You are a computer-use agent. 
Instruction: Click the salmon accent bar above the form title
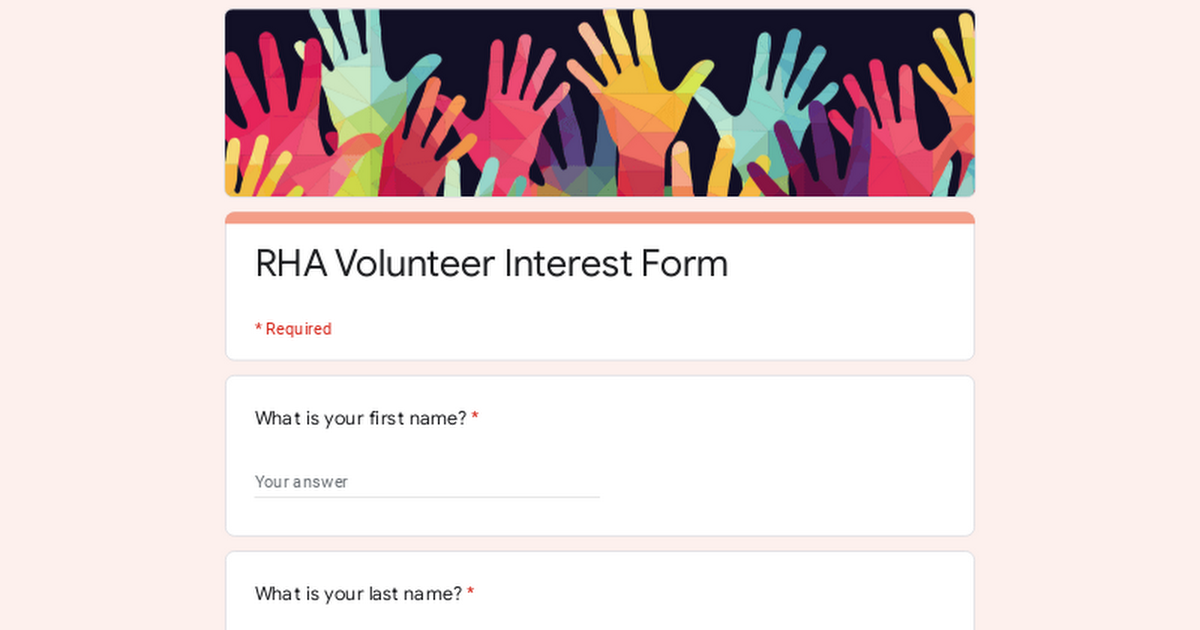click(600, 217)
